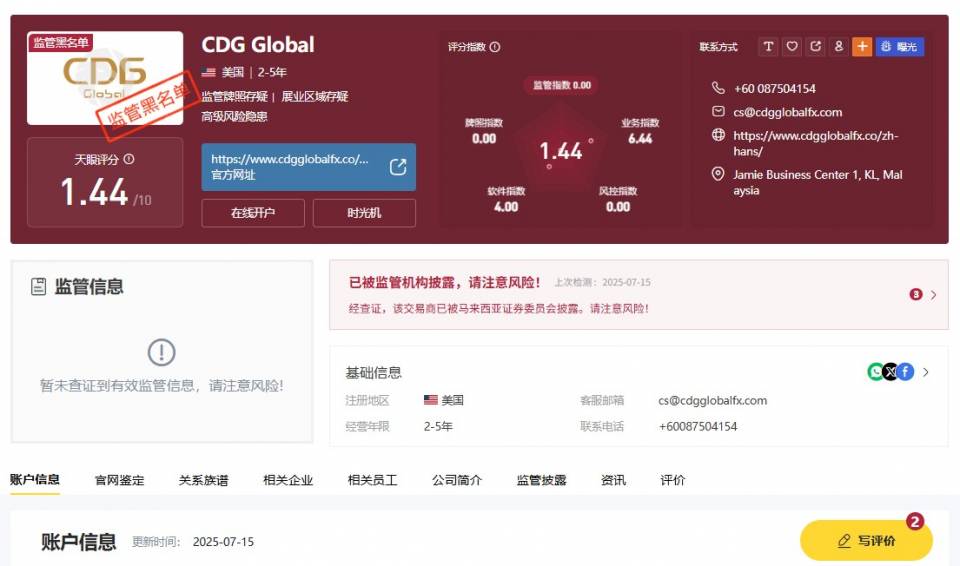960x566 pixels.
Task: Click the CDG Global title
Action: [x=258, y=45]
